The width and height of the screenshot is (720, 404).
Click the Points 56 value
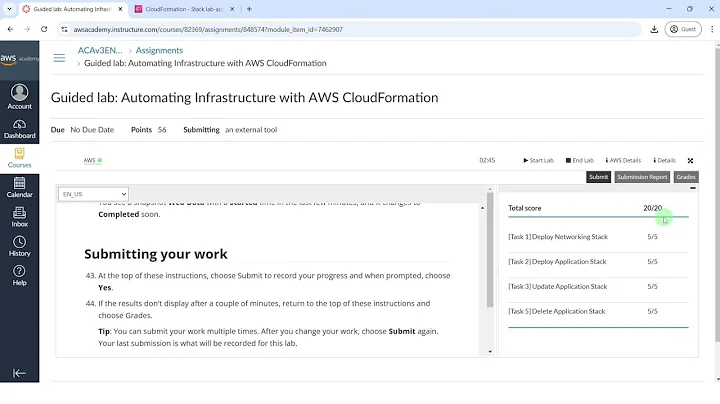[162, 129]
